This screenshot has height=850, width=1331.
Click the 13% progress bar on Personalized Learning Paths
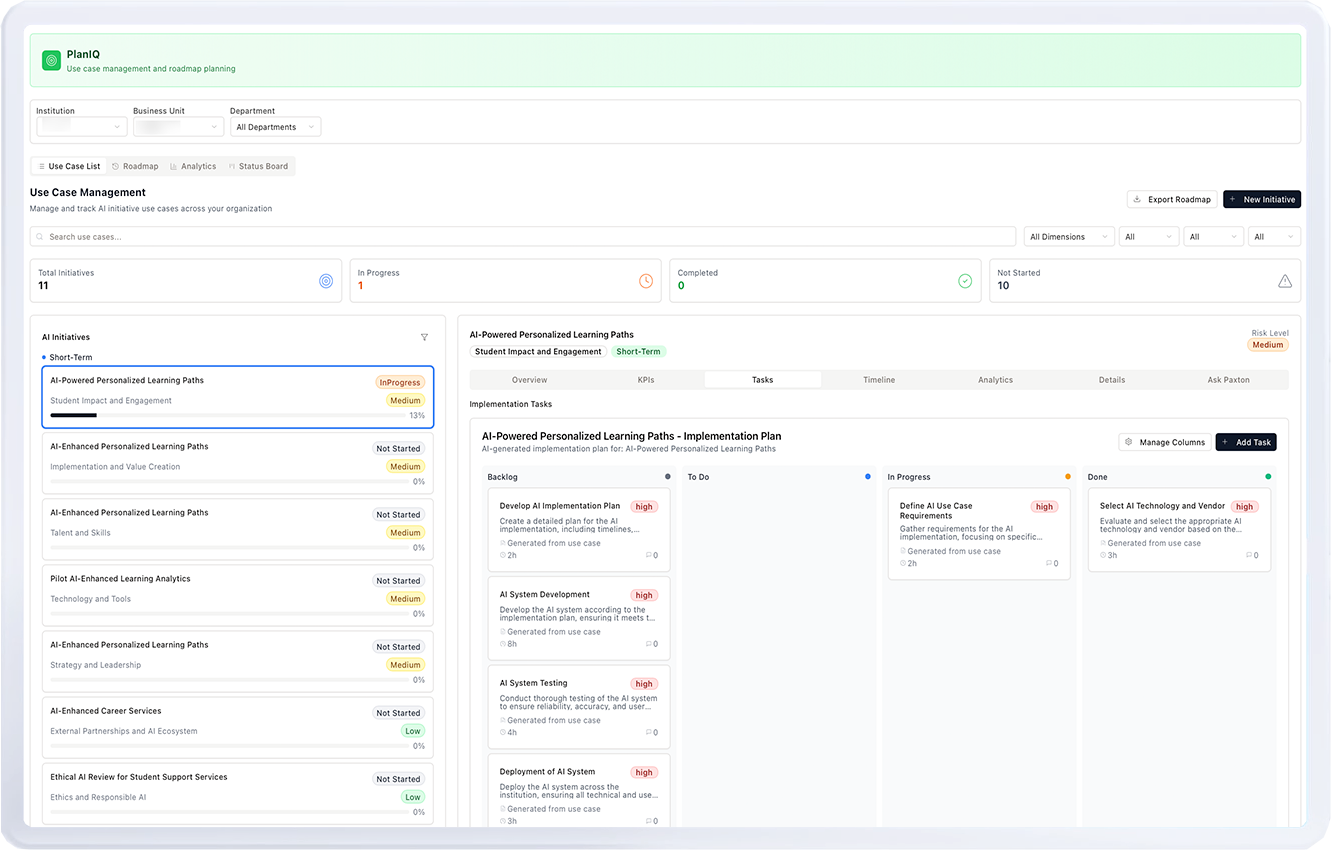pos(226,415)
